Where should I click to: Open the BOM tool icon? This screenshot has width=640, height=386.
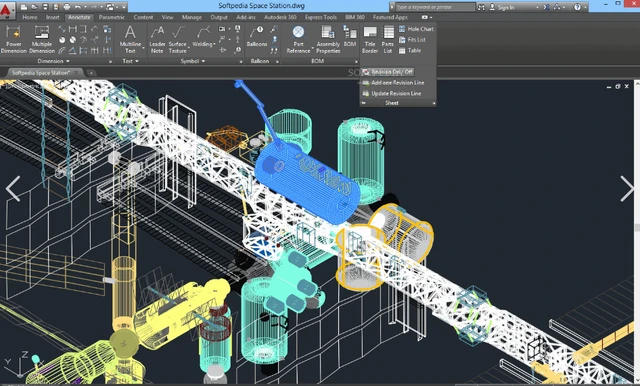pos(350,36)
